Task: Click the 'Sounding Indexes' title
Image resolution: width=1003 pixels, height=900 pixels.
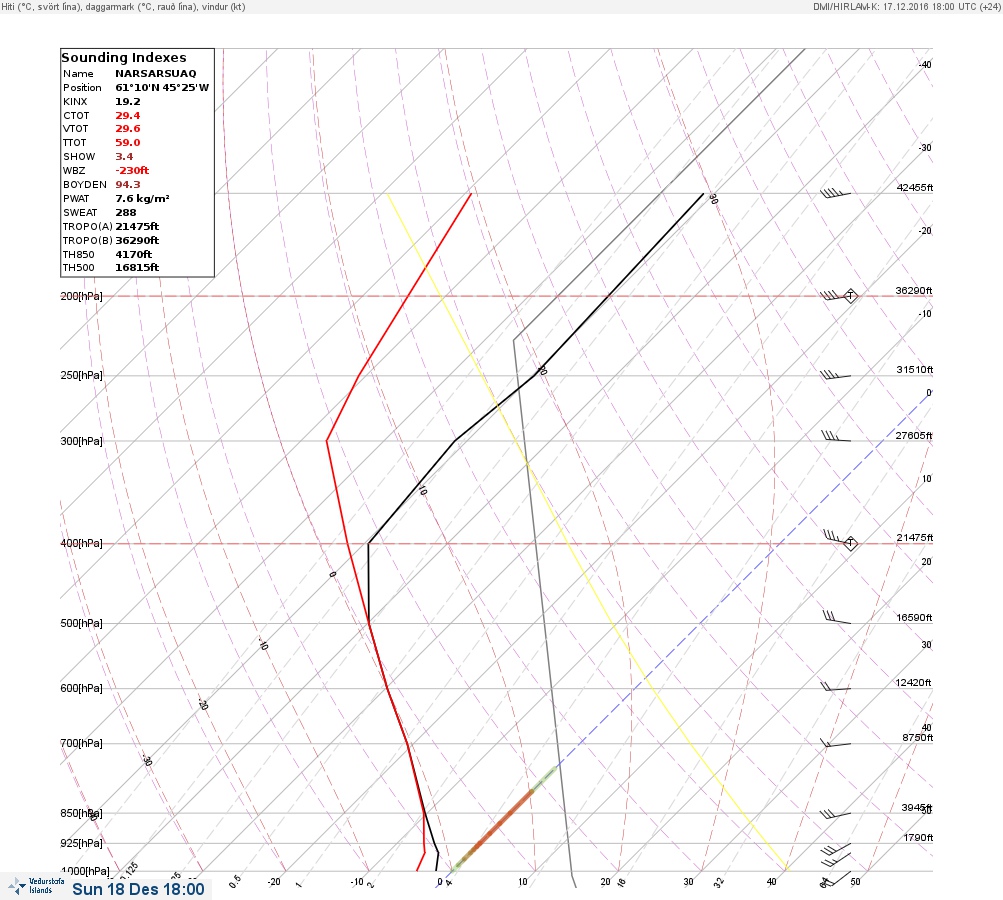Action: pos(123,58)
